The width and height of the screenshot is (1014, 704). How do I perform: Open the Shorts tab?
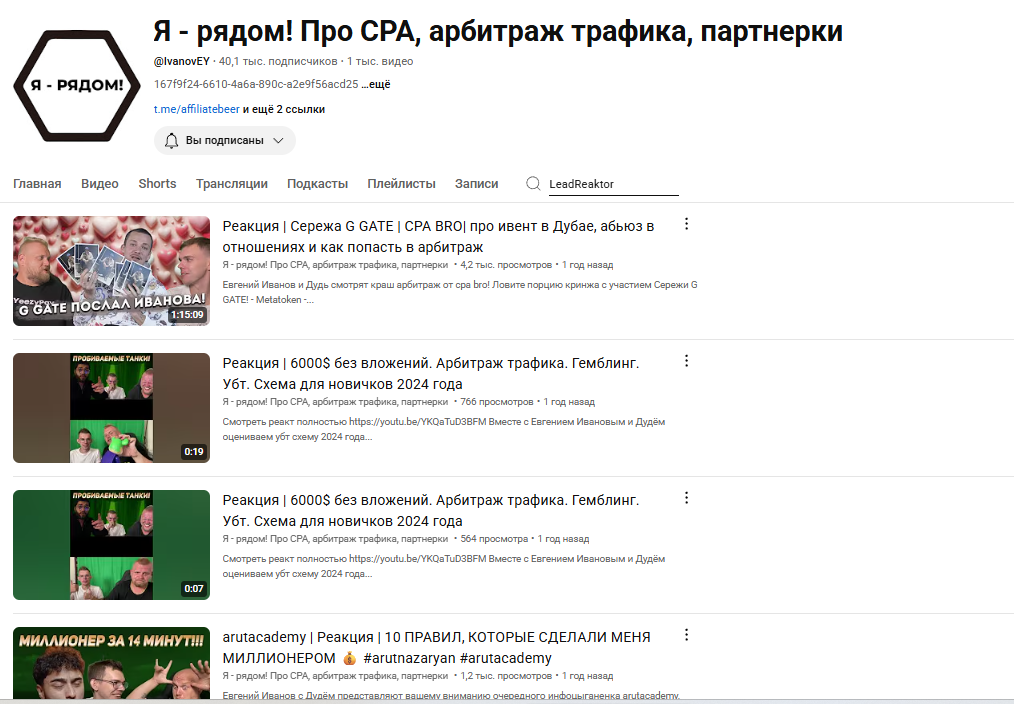[x=157, y=184]
